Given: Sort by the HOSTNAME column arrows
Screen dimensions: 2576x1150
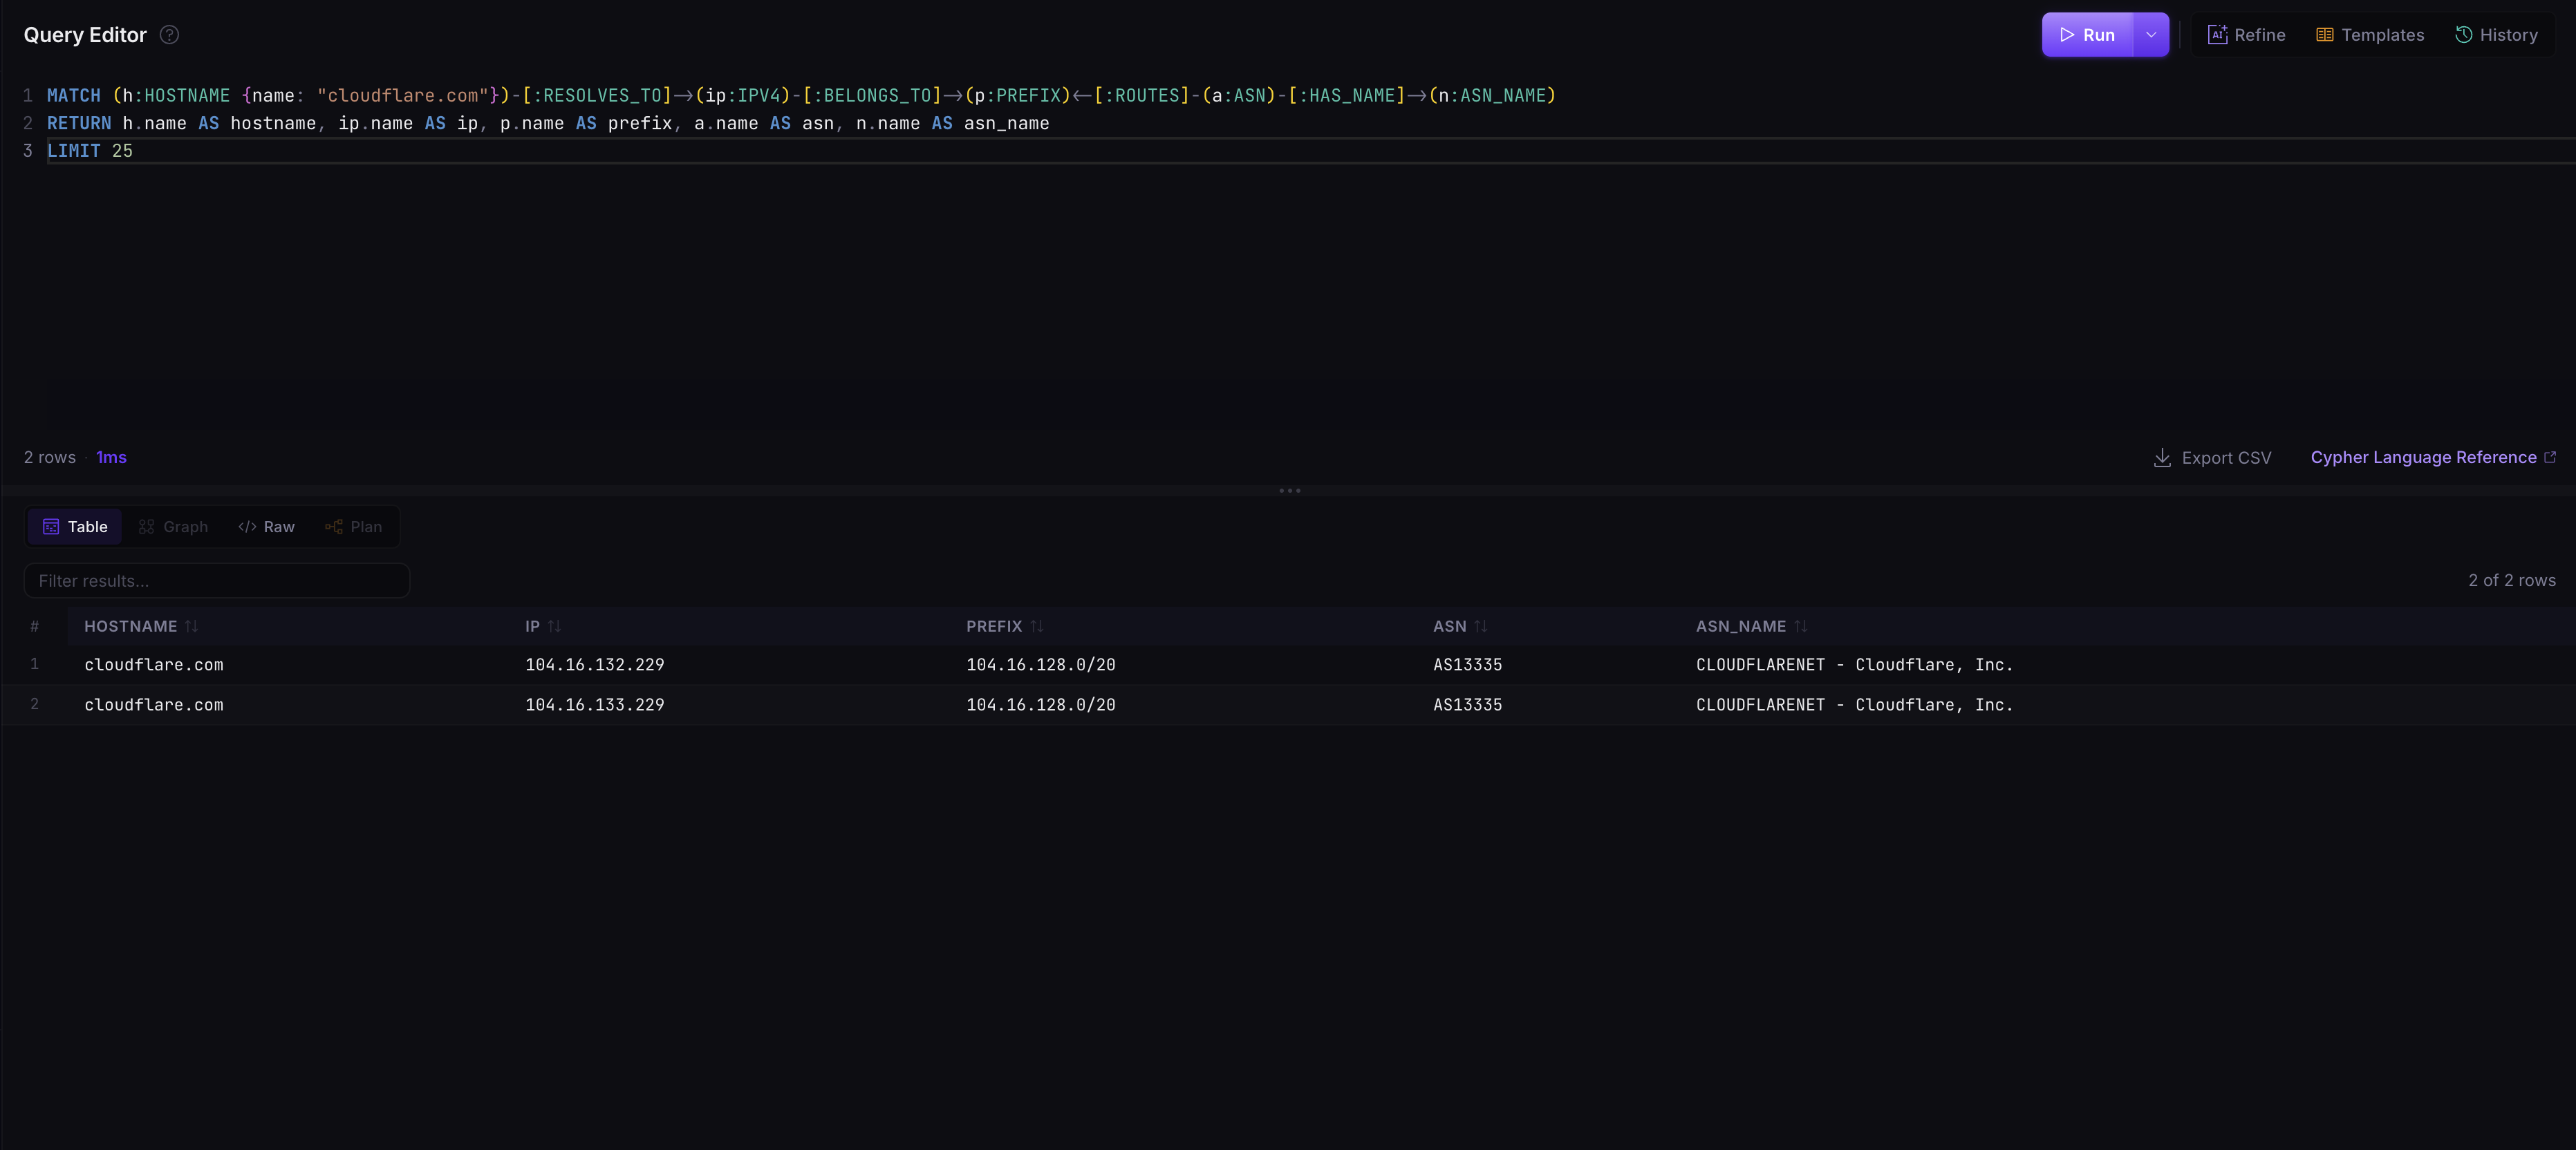Looking at the screenshot, I should [x=191, y=626].
